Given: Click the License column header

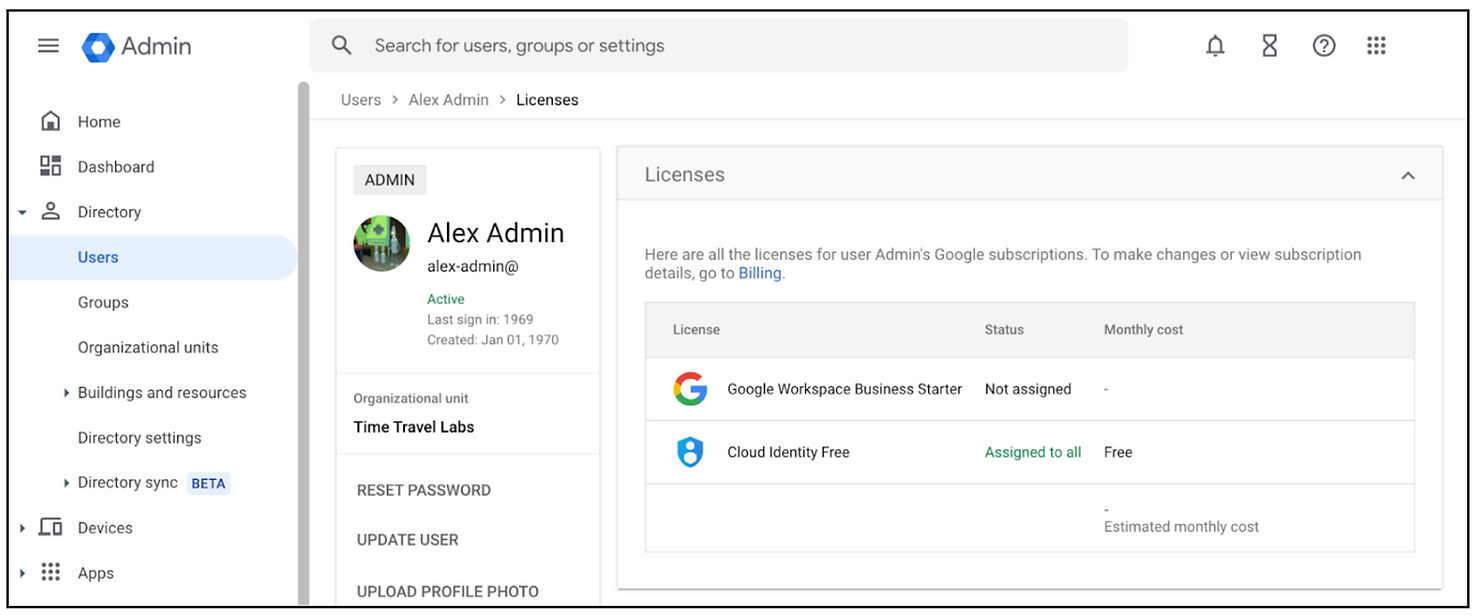Looking at the screenshot, I should click(x=696, y=329).
